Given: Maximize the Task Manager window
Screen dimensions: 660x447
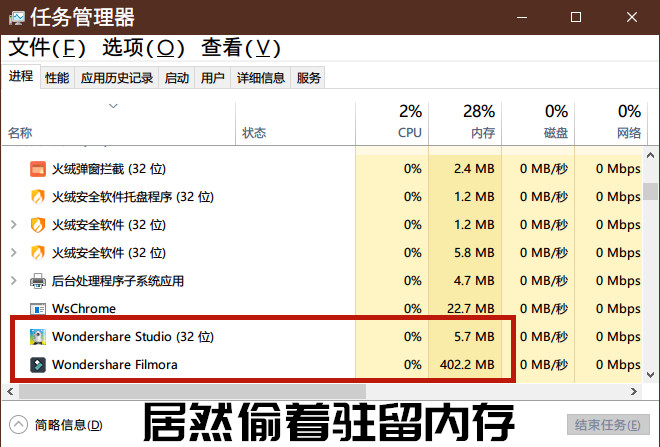Looking at the screenshot, I should click(x=576, y=17).
